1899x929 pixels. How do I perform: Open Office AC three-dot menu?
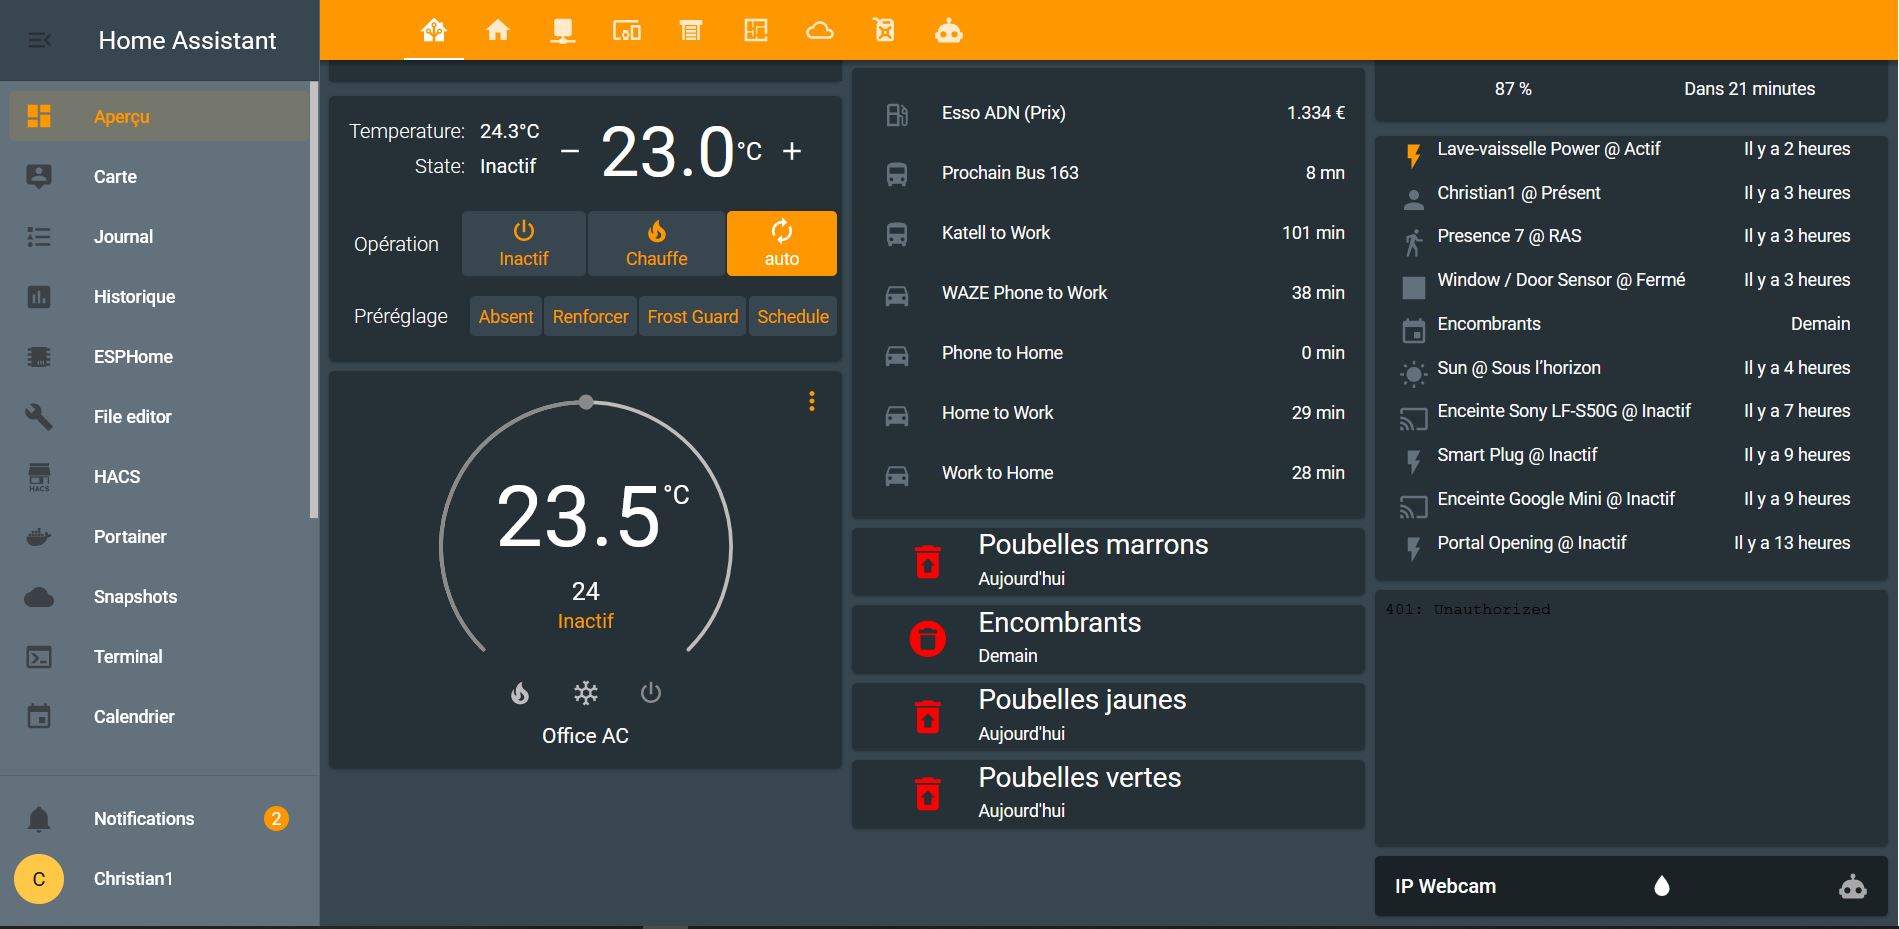point(812,401)
